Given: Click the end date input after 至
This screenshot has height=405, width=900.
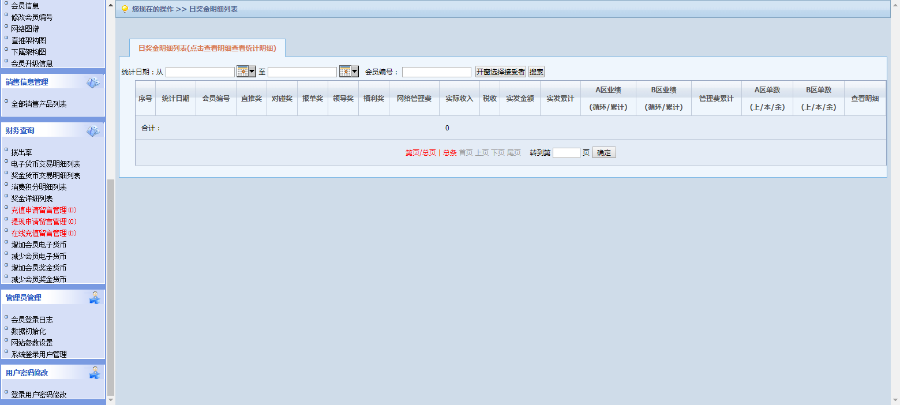Looking at the screenshot, I should [302, 72].
